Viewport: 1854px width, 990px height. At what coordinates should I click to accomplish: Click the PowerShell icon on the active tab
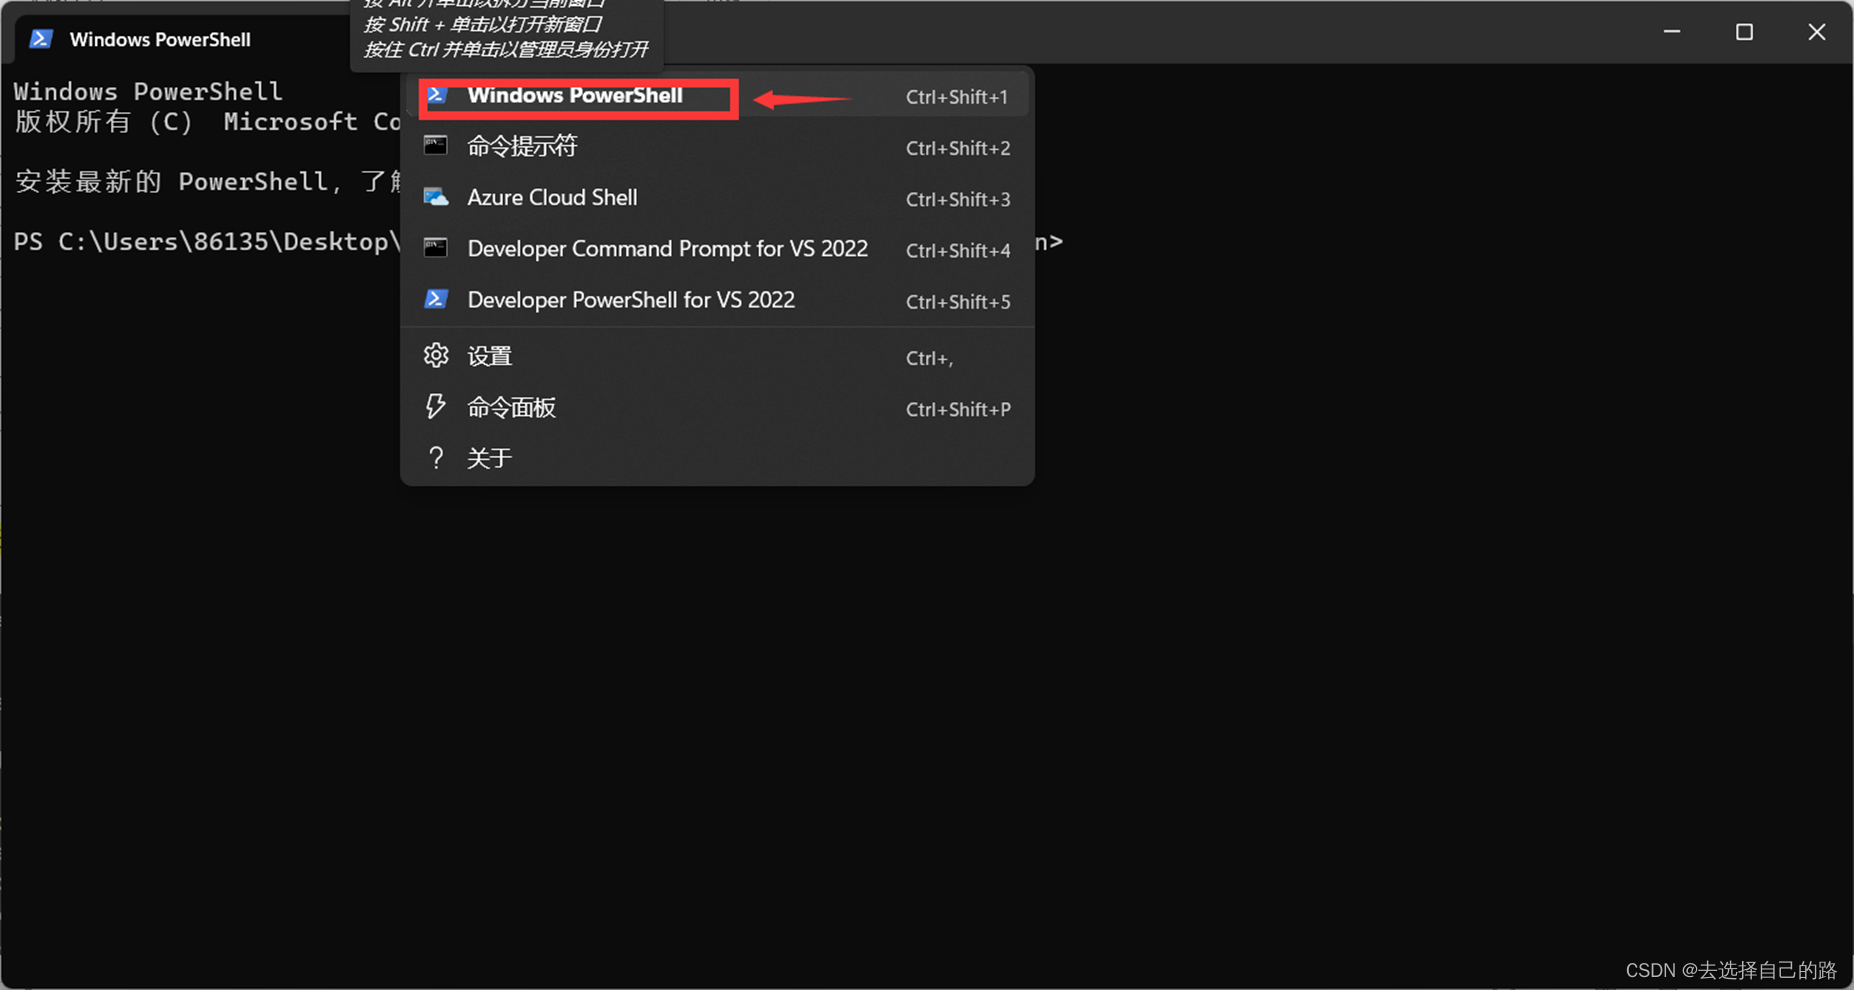pyautogui.click(x=40, y=39)
